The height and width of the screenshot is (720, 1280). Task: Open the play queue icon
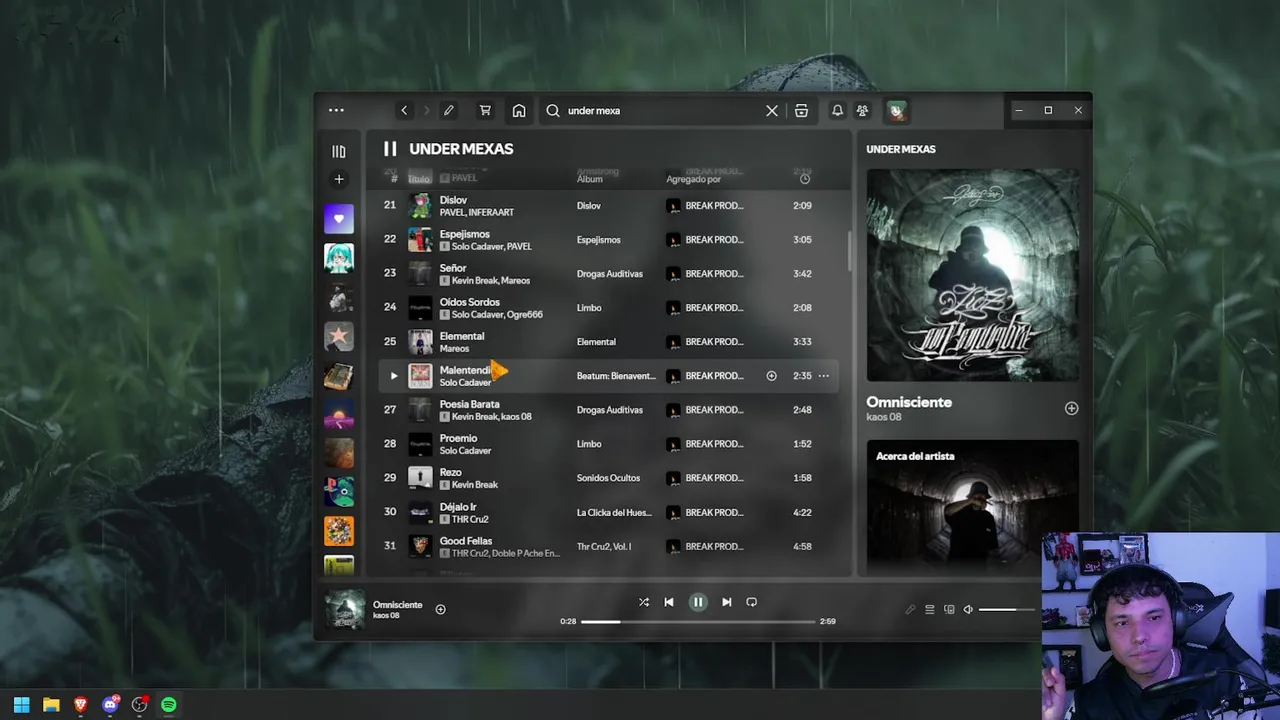click(929, 609)
